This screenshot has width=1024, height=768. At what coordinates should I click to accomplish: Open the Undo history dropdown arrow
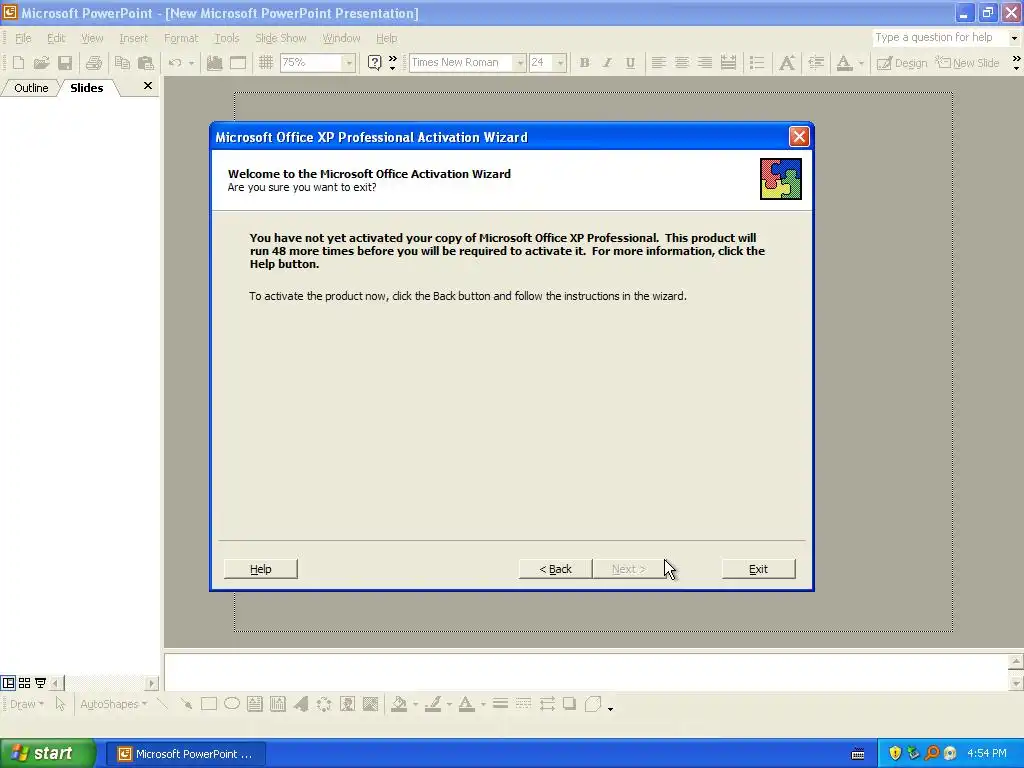[191, 63]
